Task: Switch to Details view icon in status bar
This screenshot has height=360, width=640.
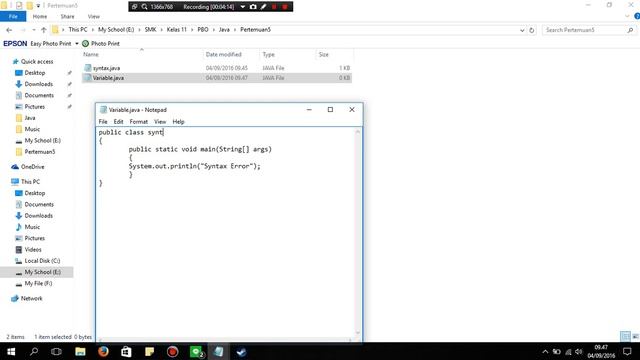Action: [x=625, y=336]
